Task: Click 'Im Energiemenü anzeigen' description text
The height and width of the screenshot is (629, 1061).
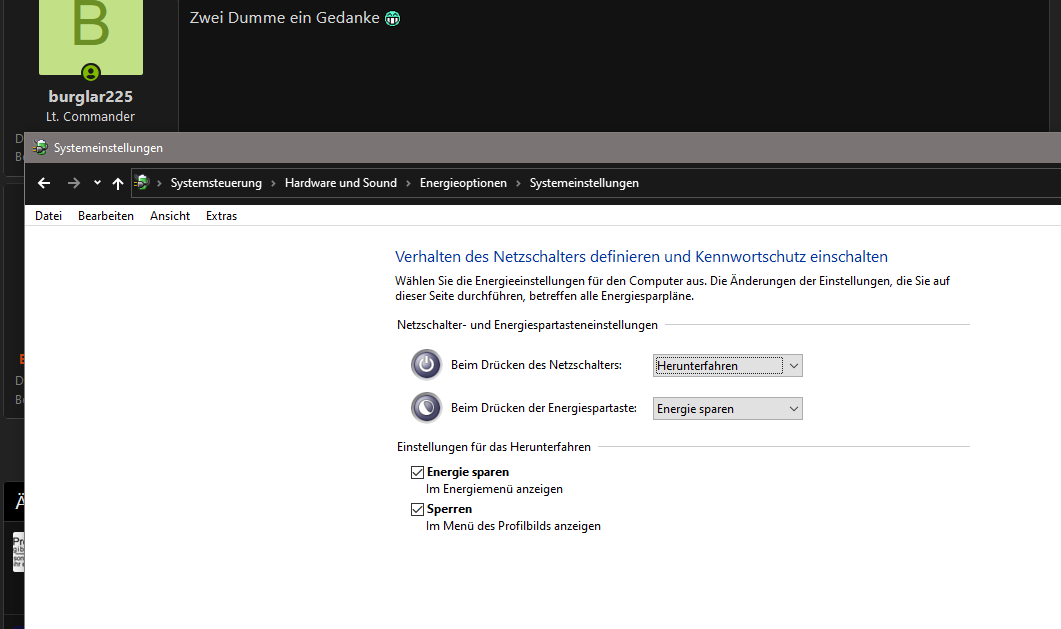Action: pyautogui.click(x=494, y=489)
